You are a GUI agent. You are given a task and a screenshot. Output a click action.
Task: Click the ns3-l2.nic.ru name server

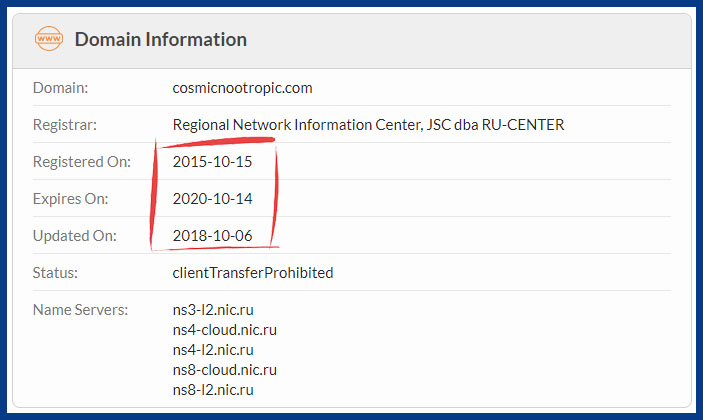(213, 310)
